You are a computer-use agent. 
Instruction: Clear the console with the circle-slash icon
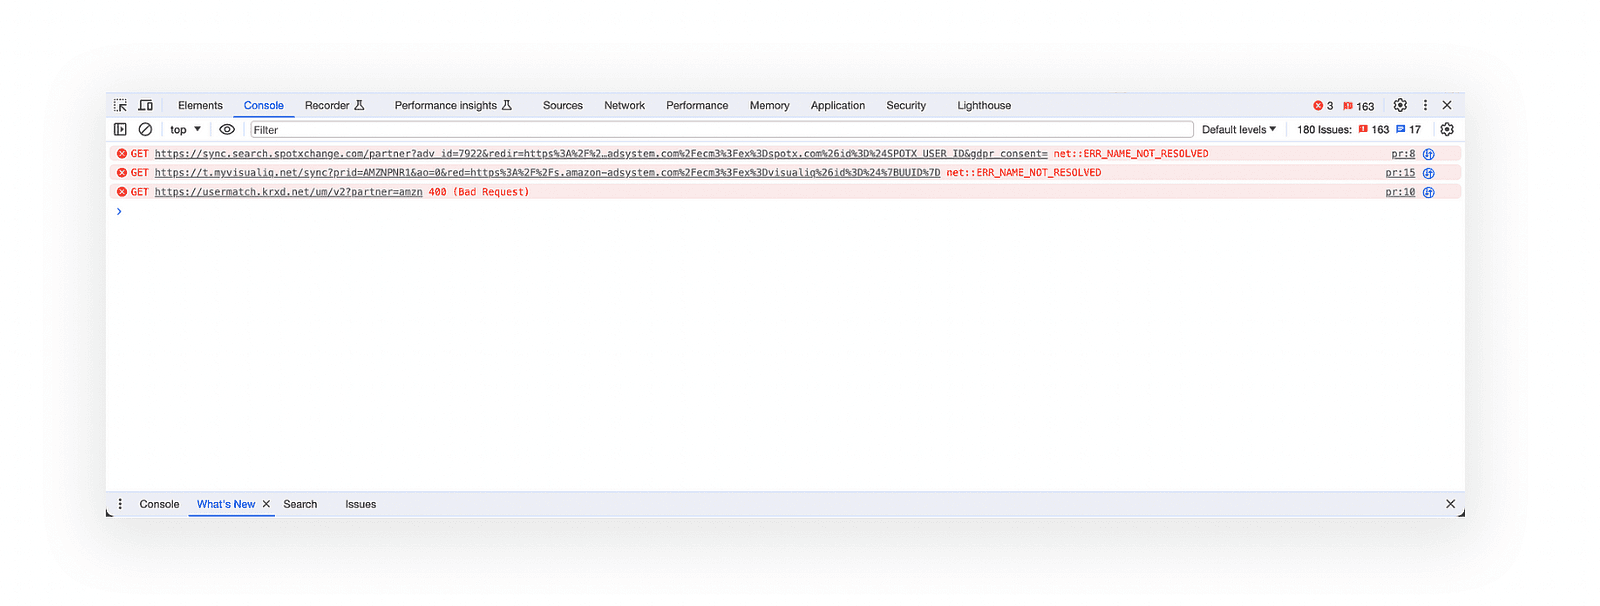(x=145, y=129)
